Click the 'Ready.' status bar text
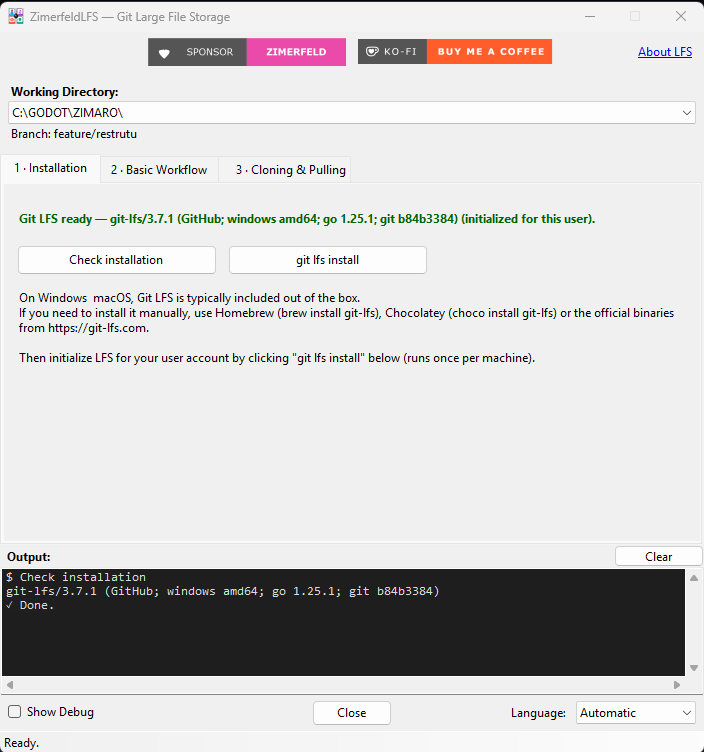Viewport: 704px width, 752px height. [22, 743]
